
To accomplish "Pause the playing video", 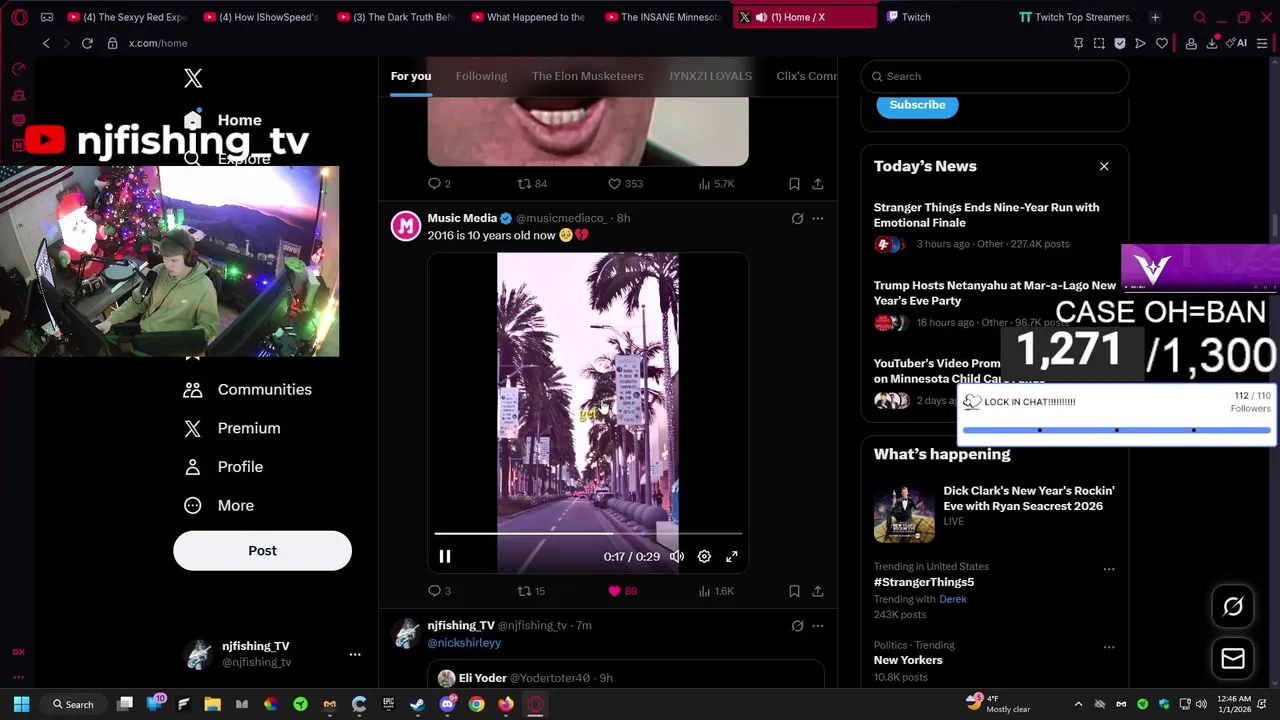I will (x=445, y=557).
